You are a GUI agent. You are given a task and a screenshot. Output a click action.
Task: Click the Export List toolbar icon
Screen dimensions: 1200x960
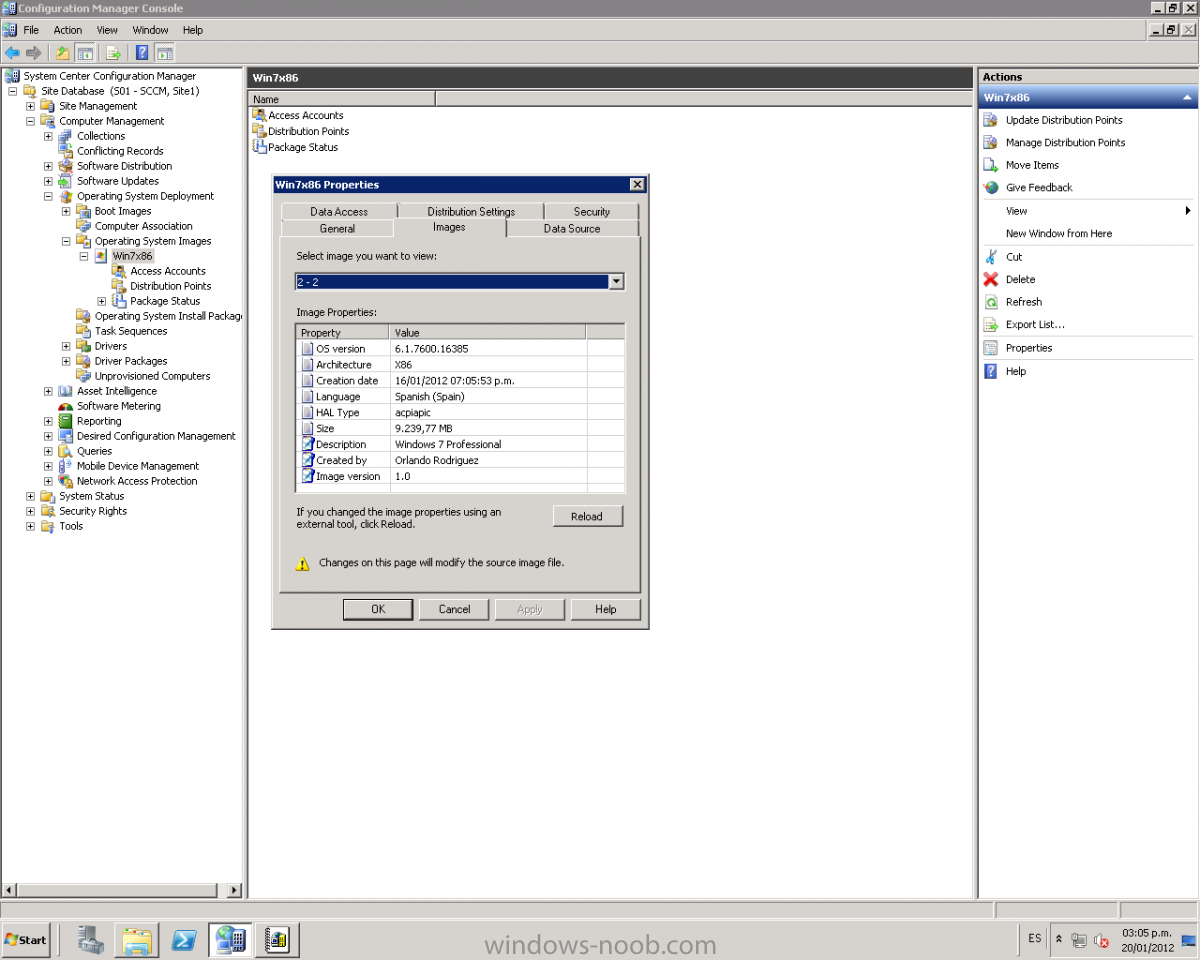[x=113, y=53]
